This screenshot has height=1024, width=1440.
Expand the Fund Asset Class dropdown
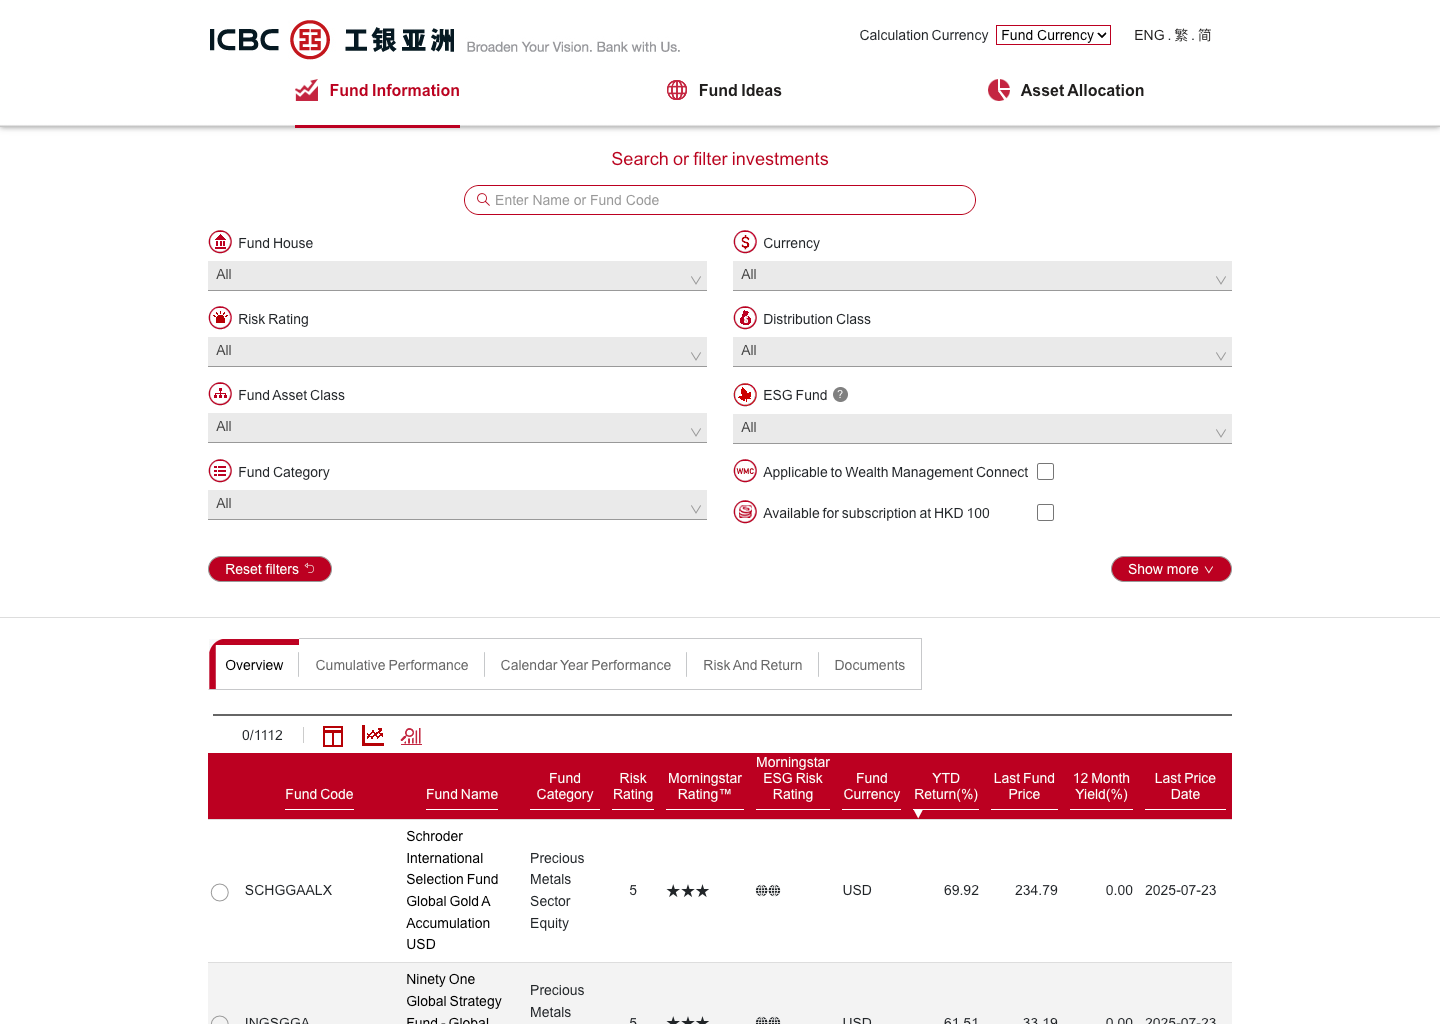(x=457, y=428)
